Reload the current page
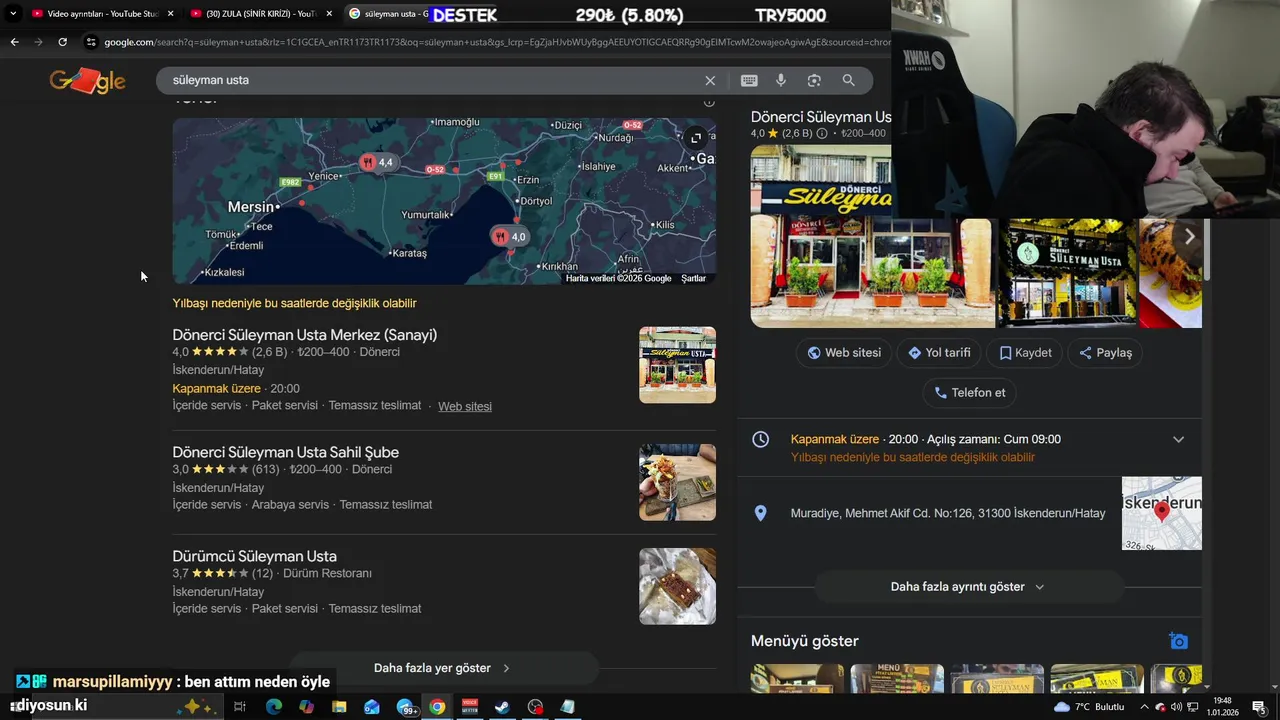 (62, 42)
